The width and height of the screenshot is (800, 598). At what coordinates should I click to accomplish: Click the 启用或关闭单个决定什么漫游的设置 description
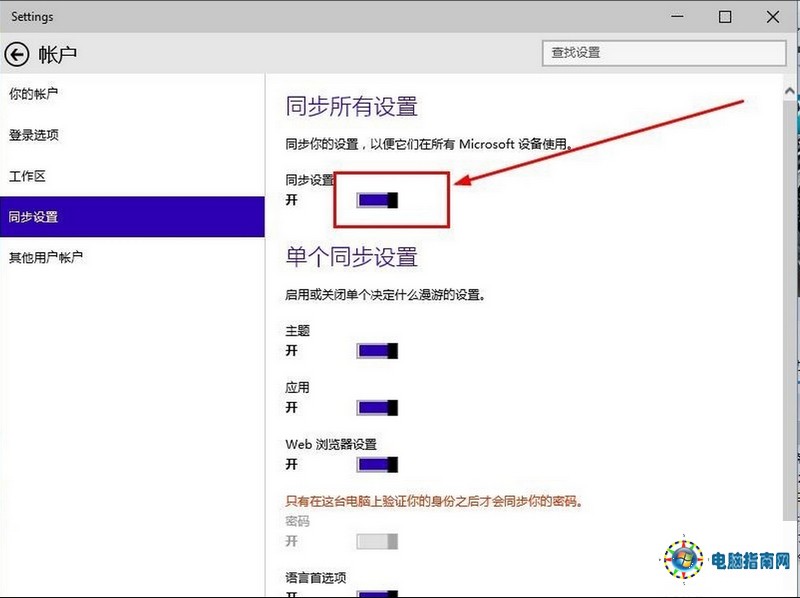[x=385, y=295]
